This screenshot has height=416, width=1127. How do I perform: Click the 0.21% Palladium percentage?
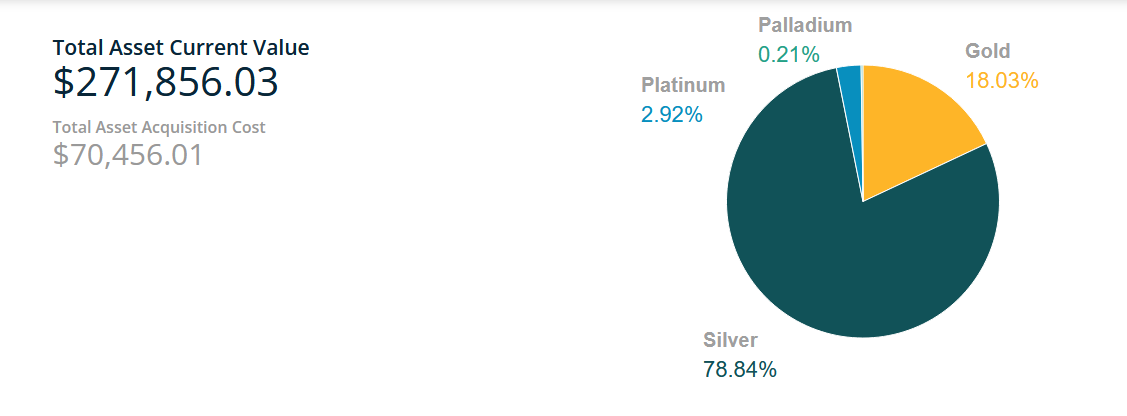789,55
